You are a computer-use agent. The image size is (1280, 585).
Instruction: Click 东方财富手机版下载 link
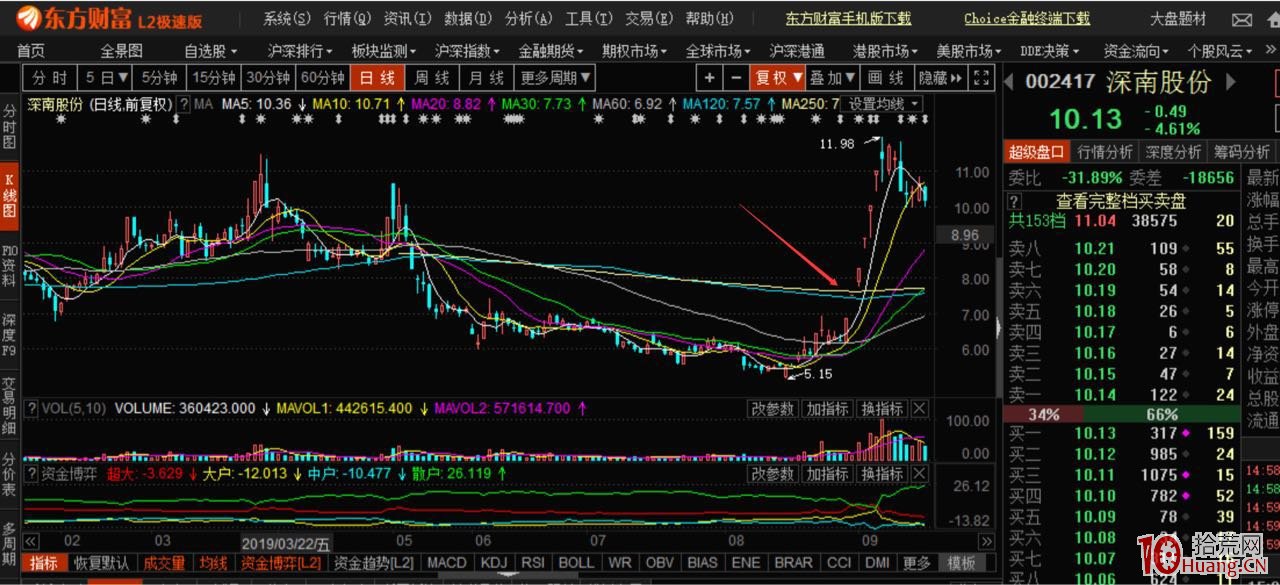point(848,19)
